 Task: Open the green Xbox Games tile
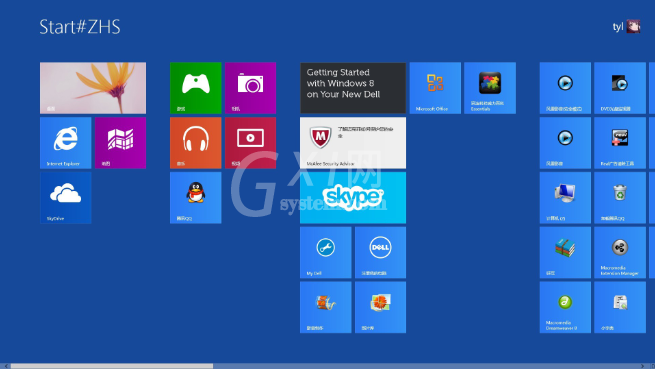tap(195, 88)
